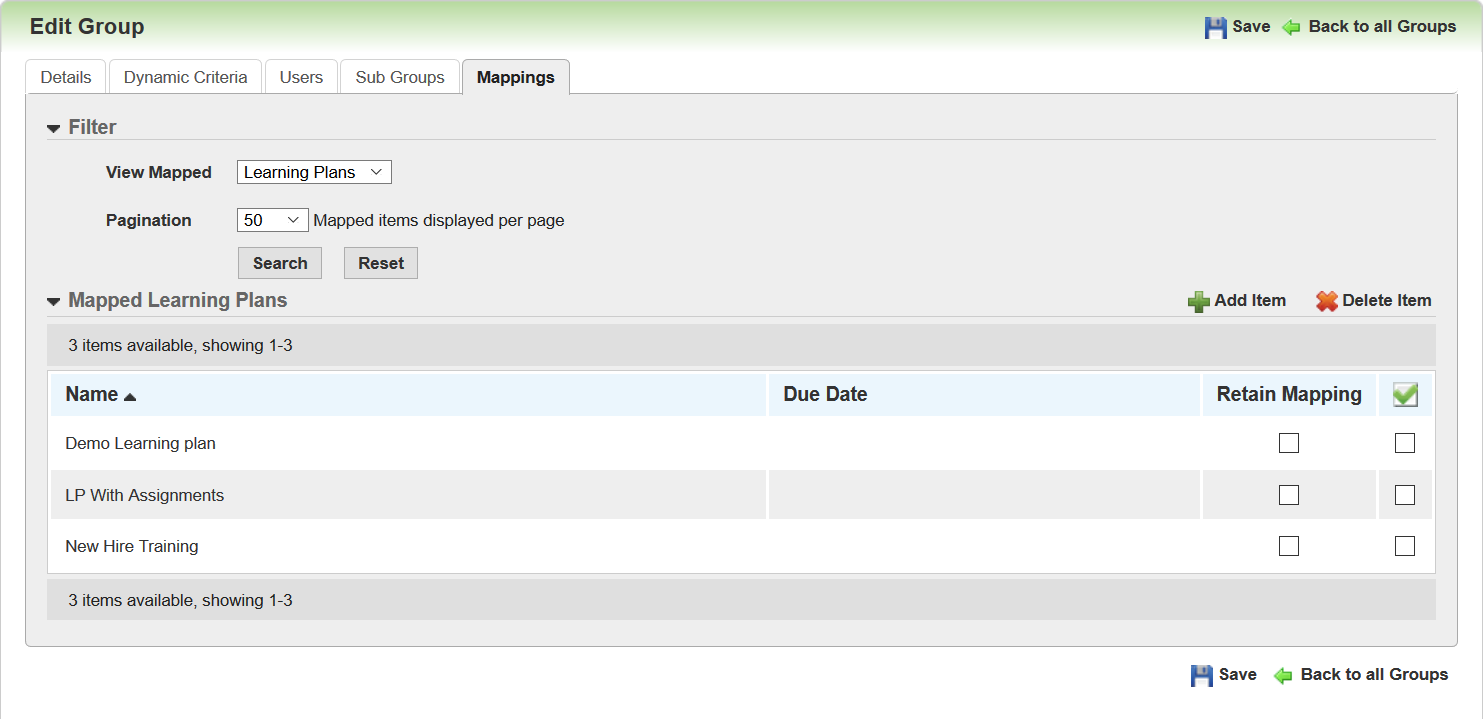The width and height of the screenshot is (1483, 719).
Task: Tick the selection checkbox for LP With Assignments
Action: coord(1405,495)
